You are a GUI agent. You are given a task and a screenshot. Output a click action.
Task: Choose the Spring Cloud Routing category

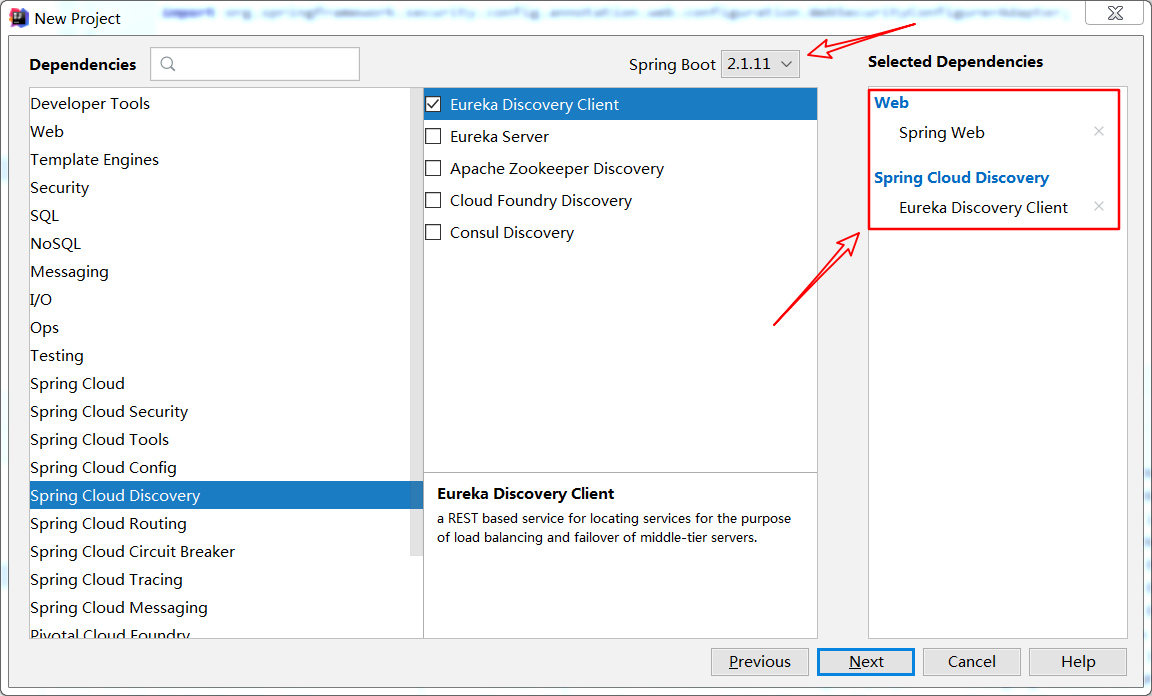(220, 523)
